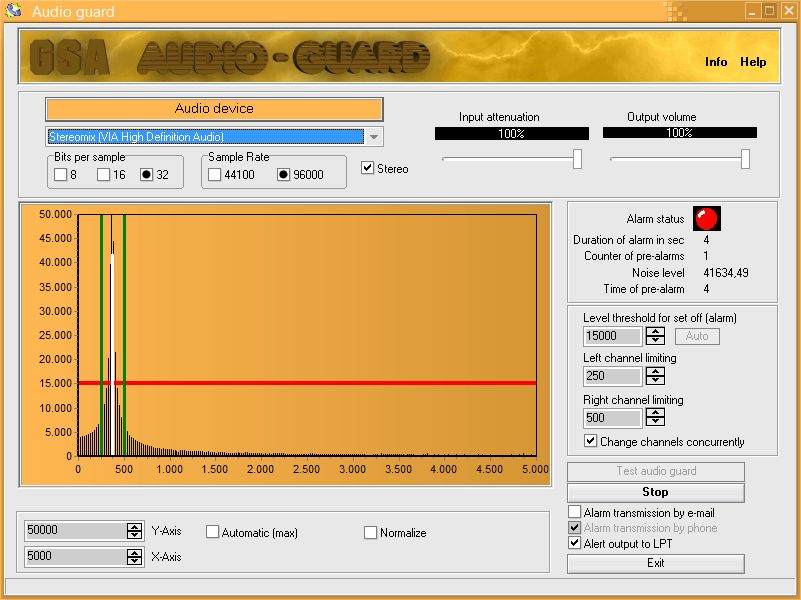Viewport: 801px width, 600px height.
Task: Click the Stop button
Action: (x=655, y=492)
